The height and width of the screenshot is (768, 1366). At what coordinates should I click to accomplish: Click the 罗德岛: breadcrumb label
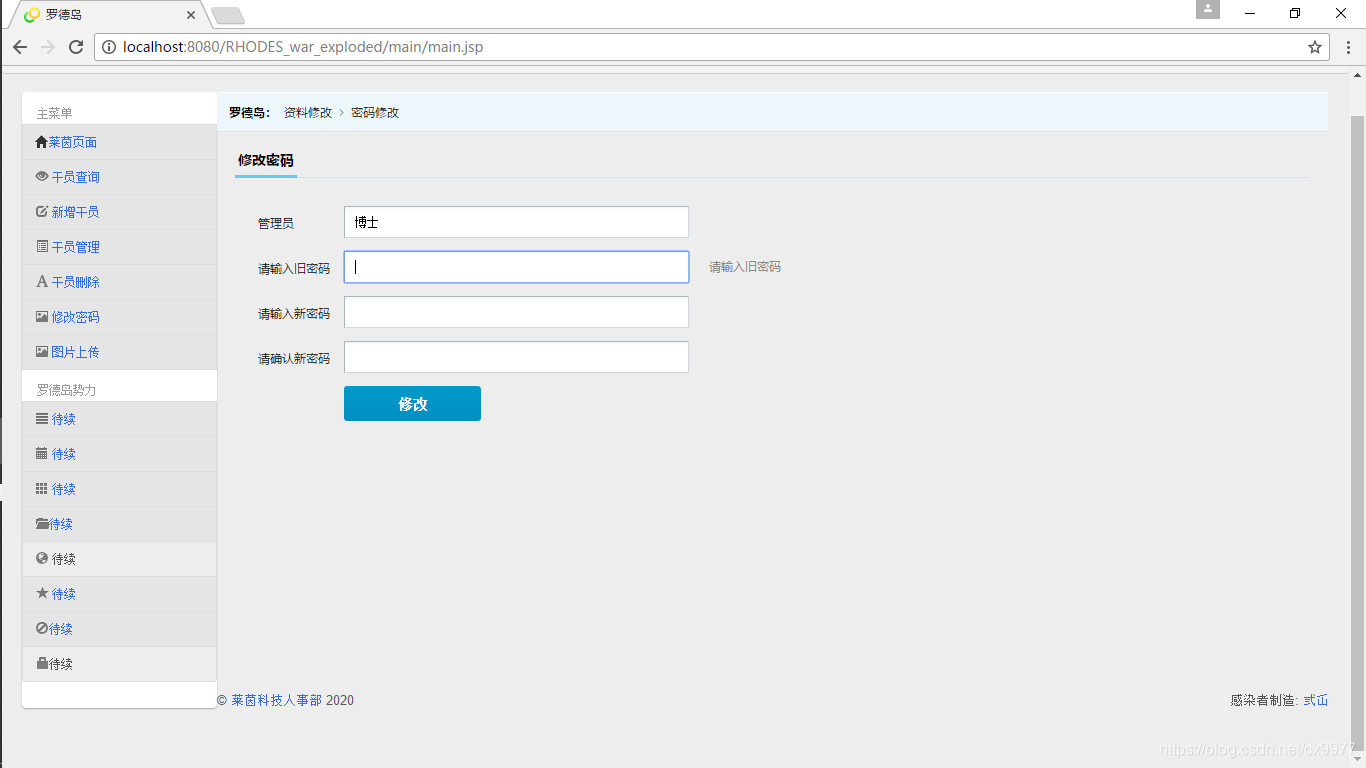coord(250,113)
